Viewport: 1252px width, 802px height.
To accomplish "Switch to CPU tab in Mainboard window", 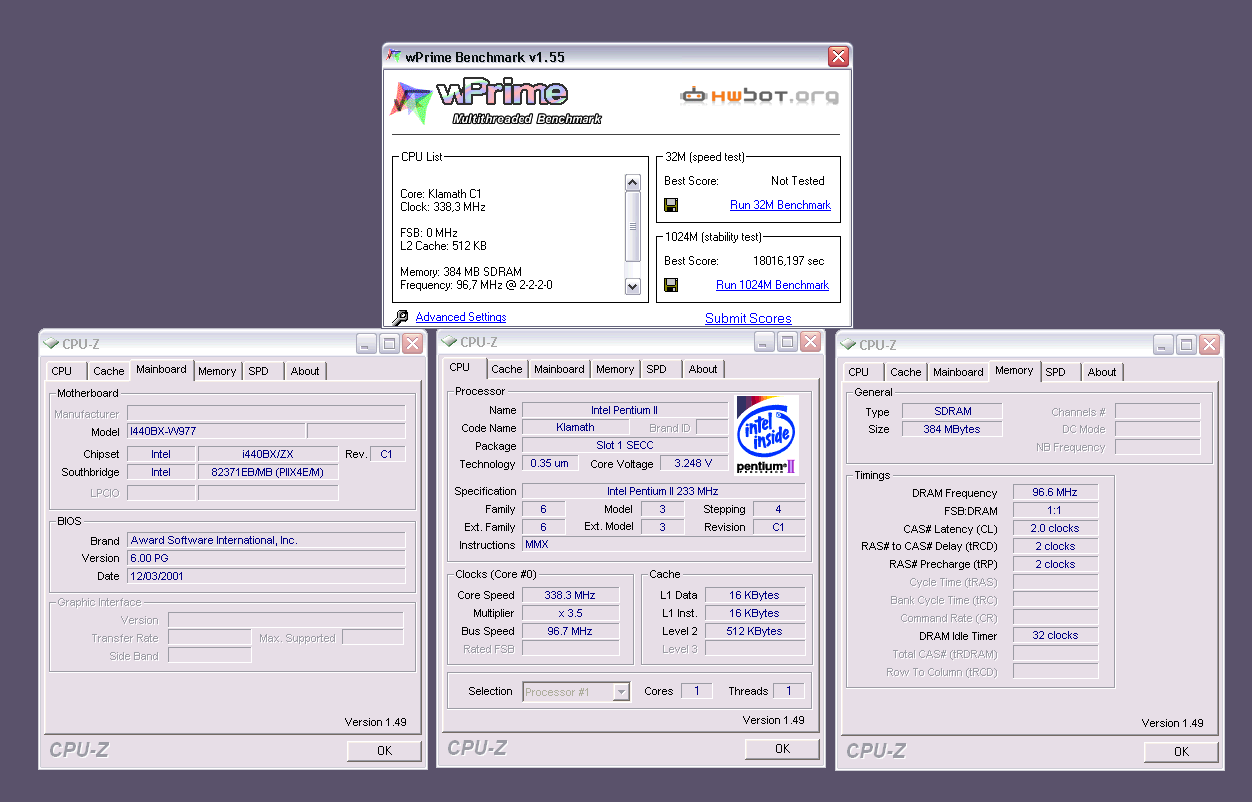I will [62, 371].
